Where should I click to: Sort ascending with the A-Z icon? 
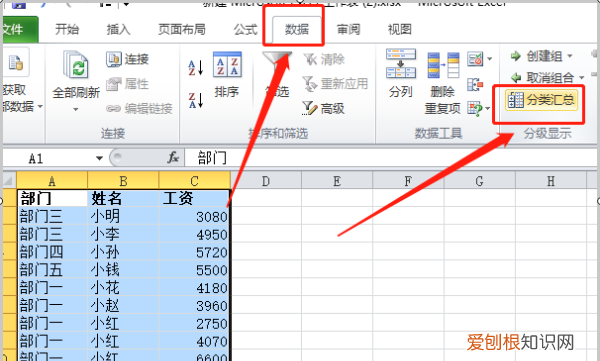pos(196,67)
